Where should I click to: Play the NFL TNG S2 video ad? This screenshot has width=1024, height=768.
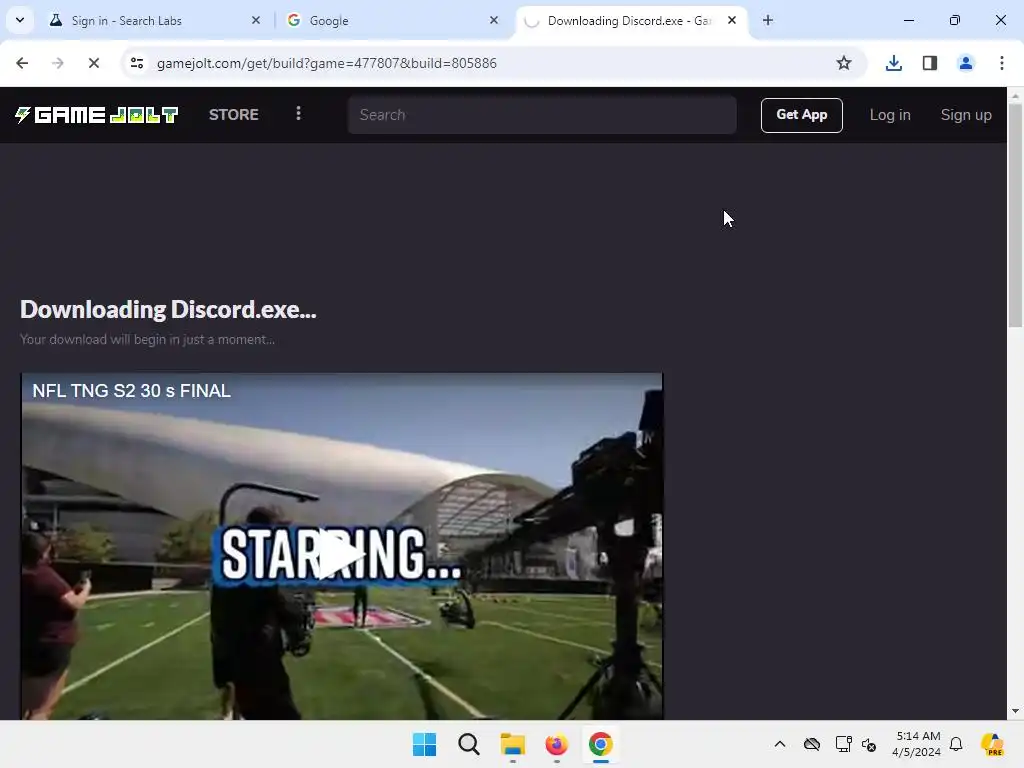[x=340, y=555]
